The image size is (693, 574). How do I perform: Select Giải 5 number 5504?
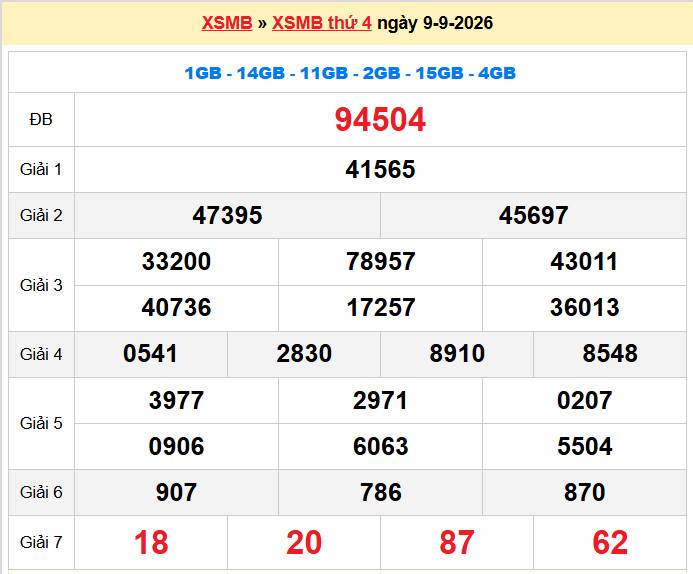click(584, 446)
